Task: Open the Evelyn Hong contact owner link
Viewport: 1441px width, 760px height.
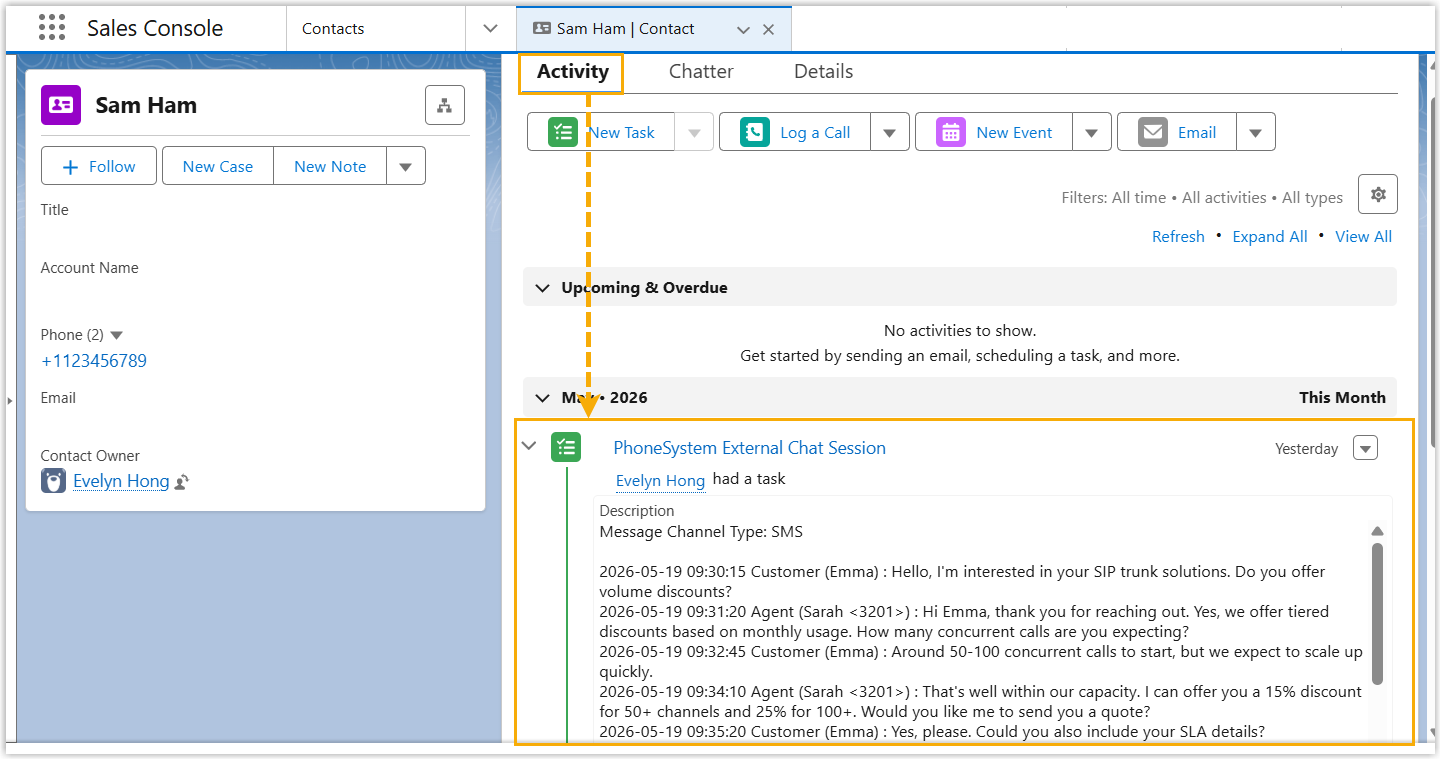Action: (121, 481)
